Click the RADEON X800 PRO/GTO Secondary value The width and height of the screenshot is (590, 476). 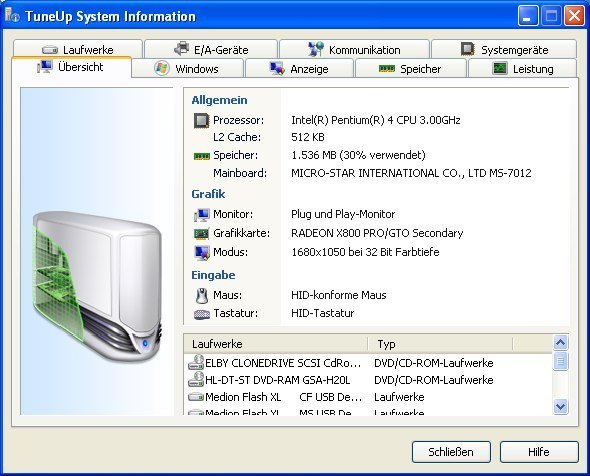[377, 233]
